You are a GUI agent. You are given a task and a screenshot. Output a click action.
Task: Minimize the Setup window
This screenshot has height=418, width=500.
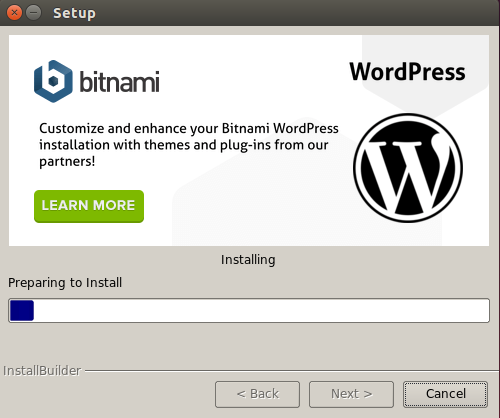click(x=34, y=13)
